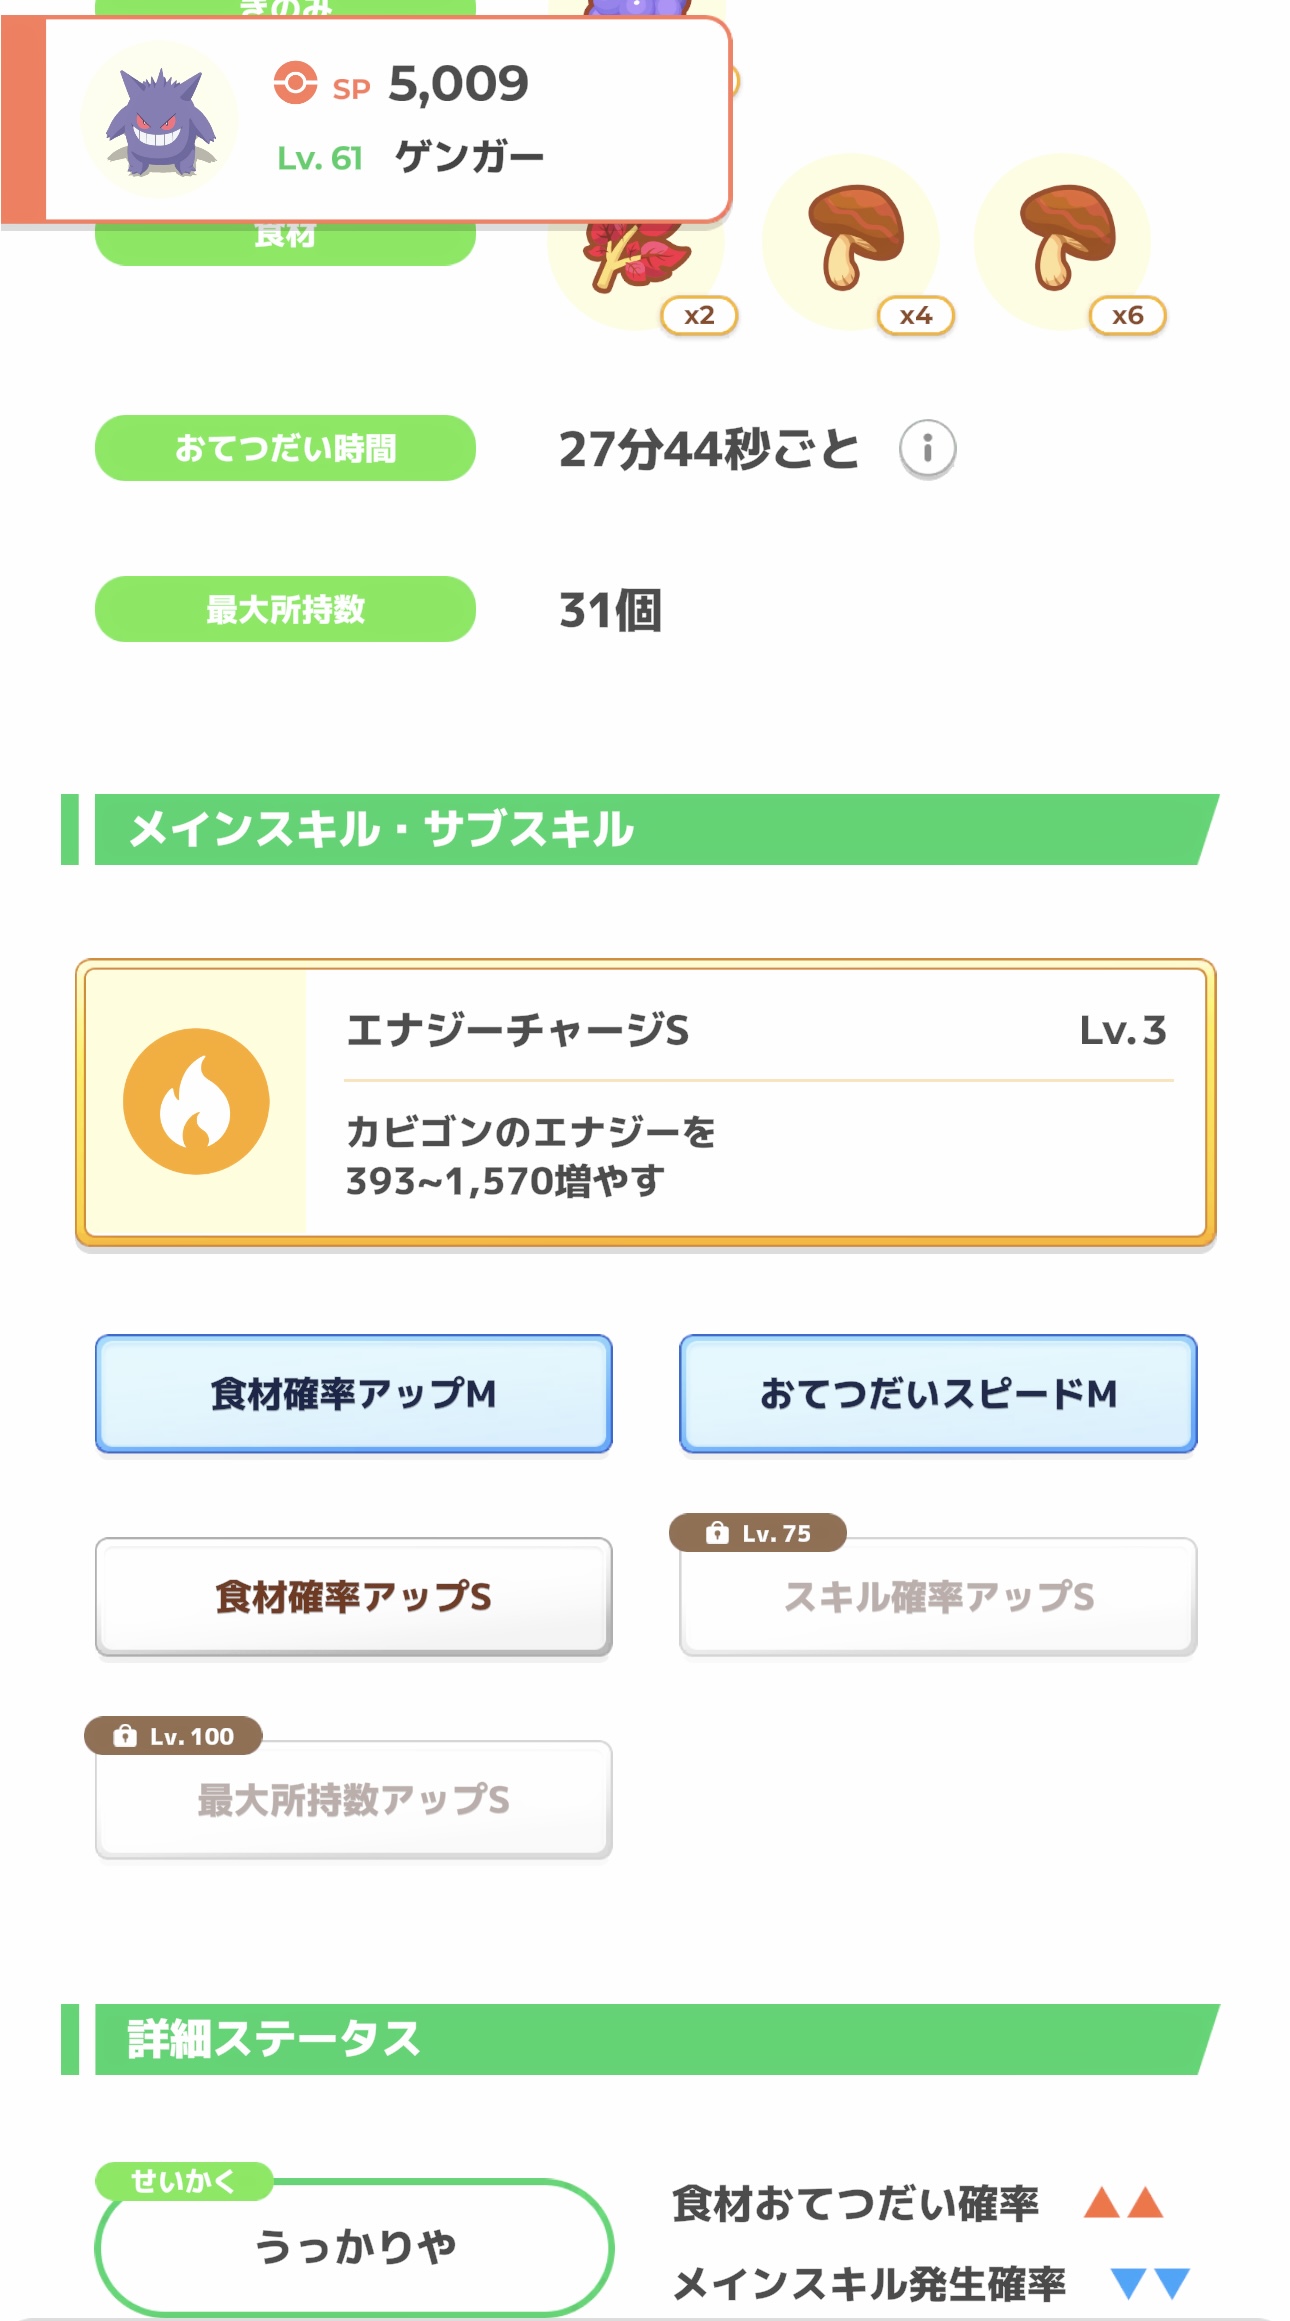Viewport: 1290px width, 2321px height.
Task: Tap the エナジーチャージS skill name
Action: point(517,1030)
